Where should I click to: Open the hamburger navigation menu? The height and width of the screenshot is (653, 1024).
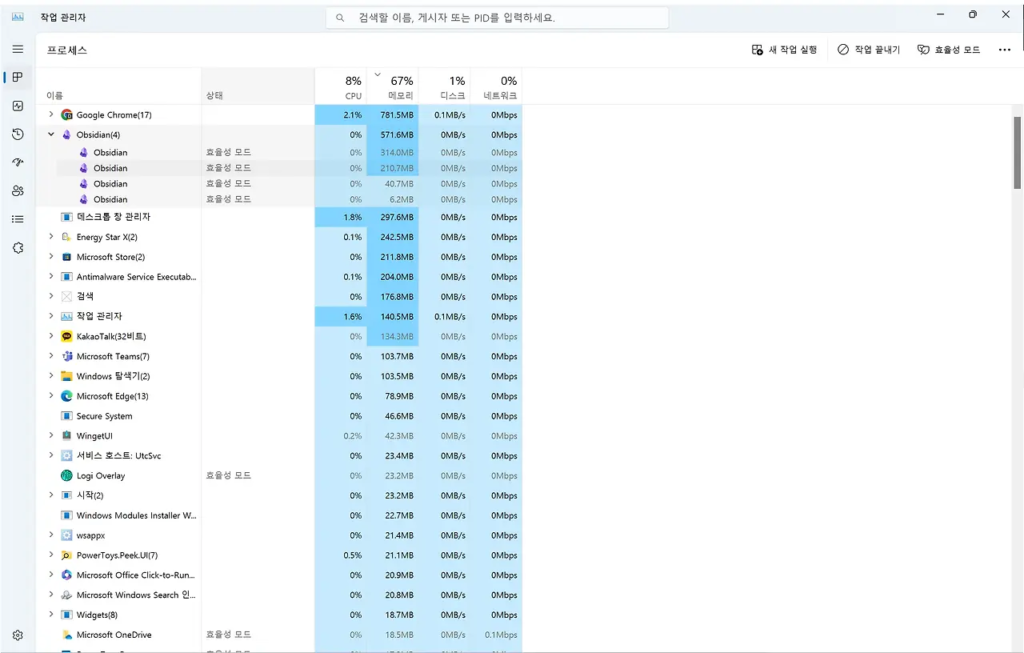(18, 49)
